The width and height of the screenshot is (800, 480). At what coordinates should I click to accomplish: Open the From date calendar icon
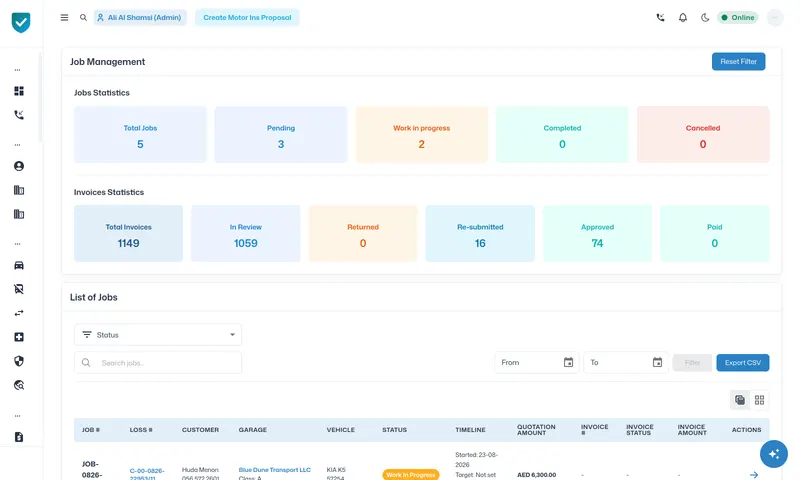click(568, 362)
